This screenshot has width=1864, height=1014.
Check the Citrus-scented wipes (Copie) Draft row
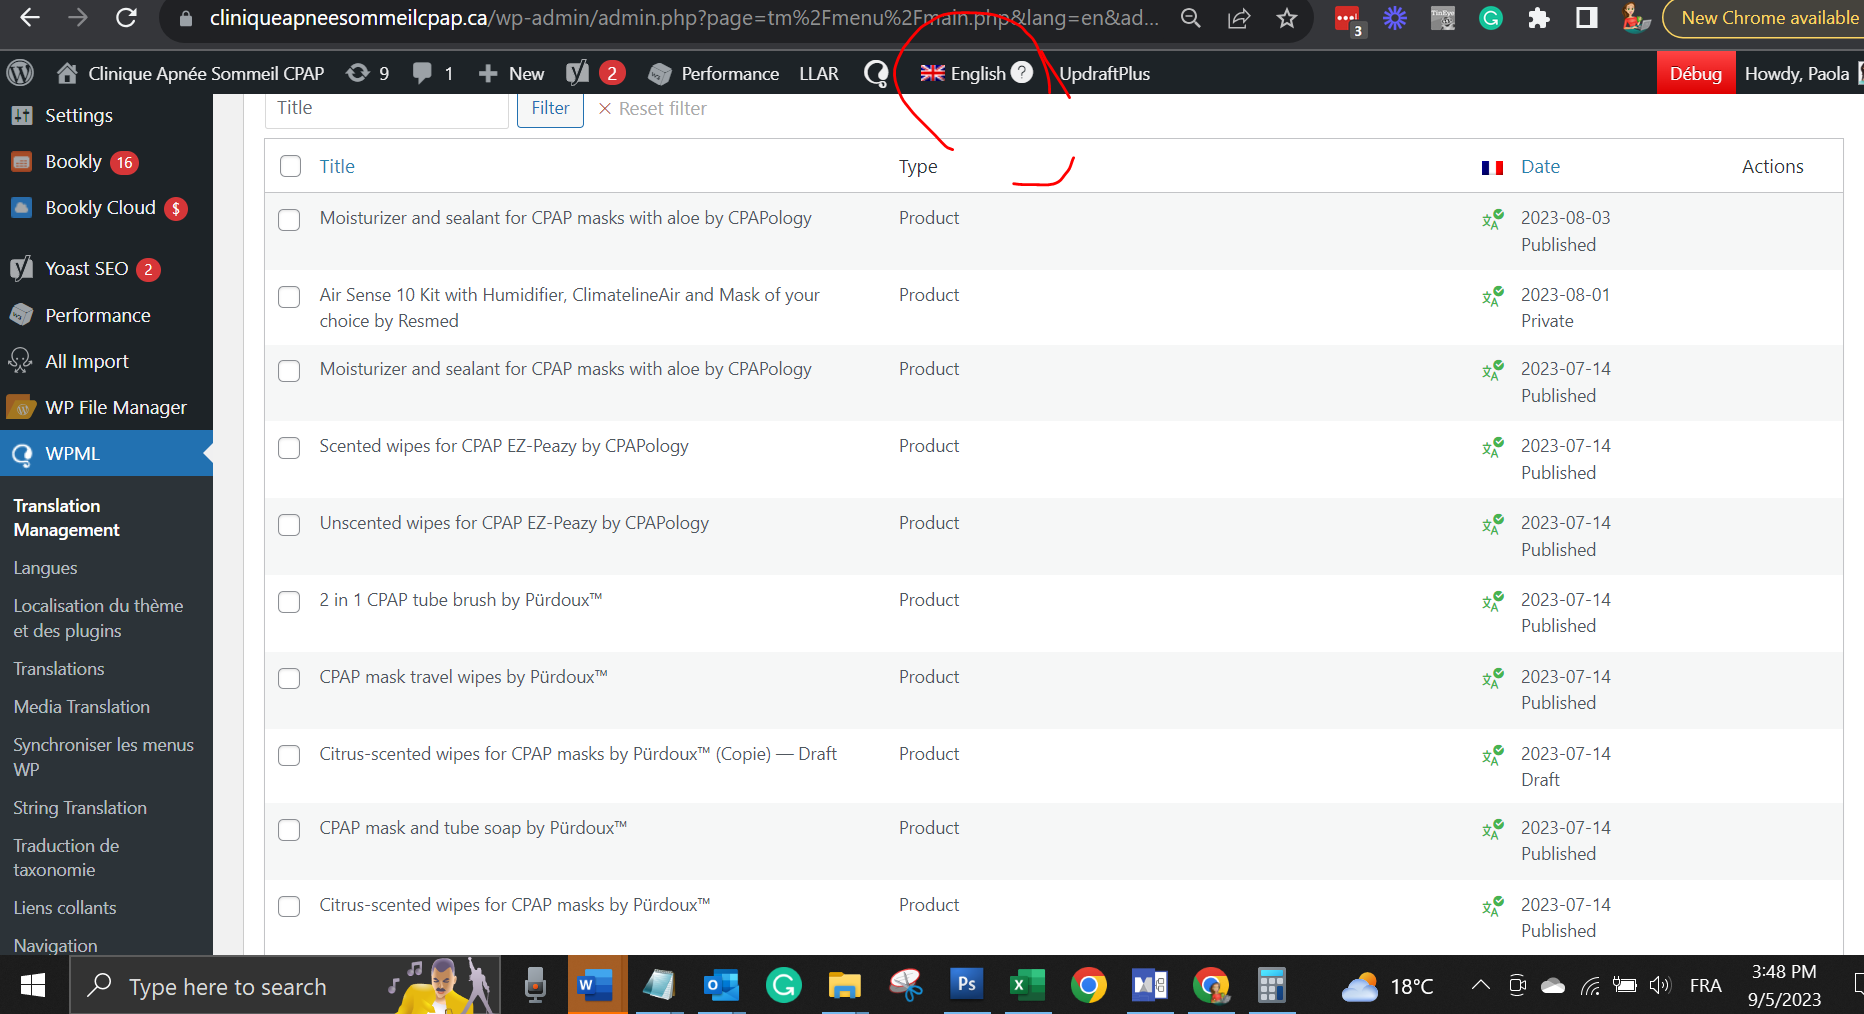[289, 756]
